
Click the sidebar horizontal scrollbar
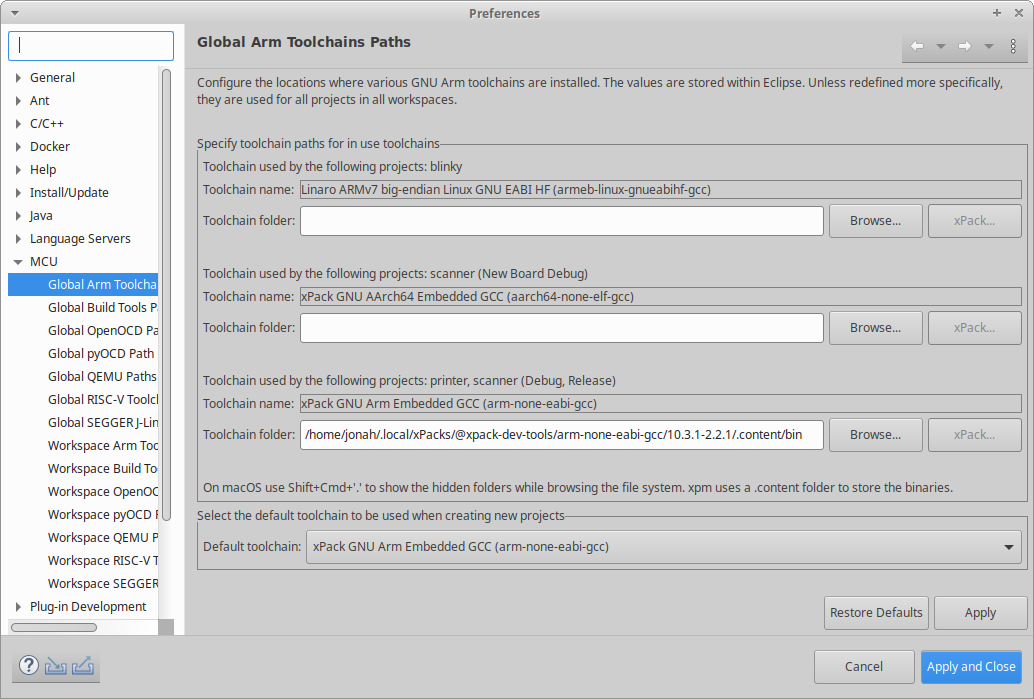click(55, 627)
